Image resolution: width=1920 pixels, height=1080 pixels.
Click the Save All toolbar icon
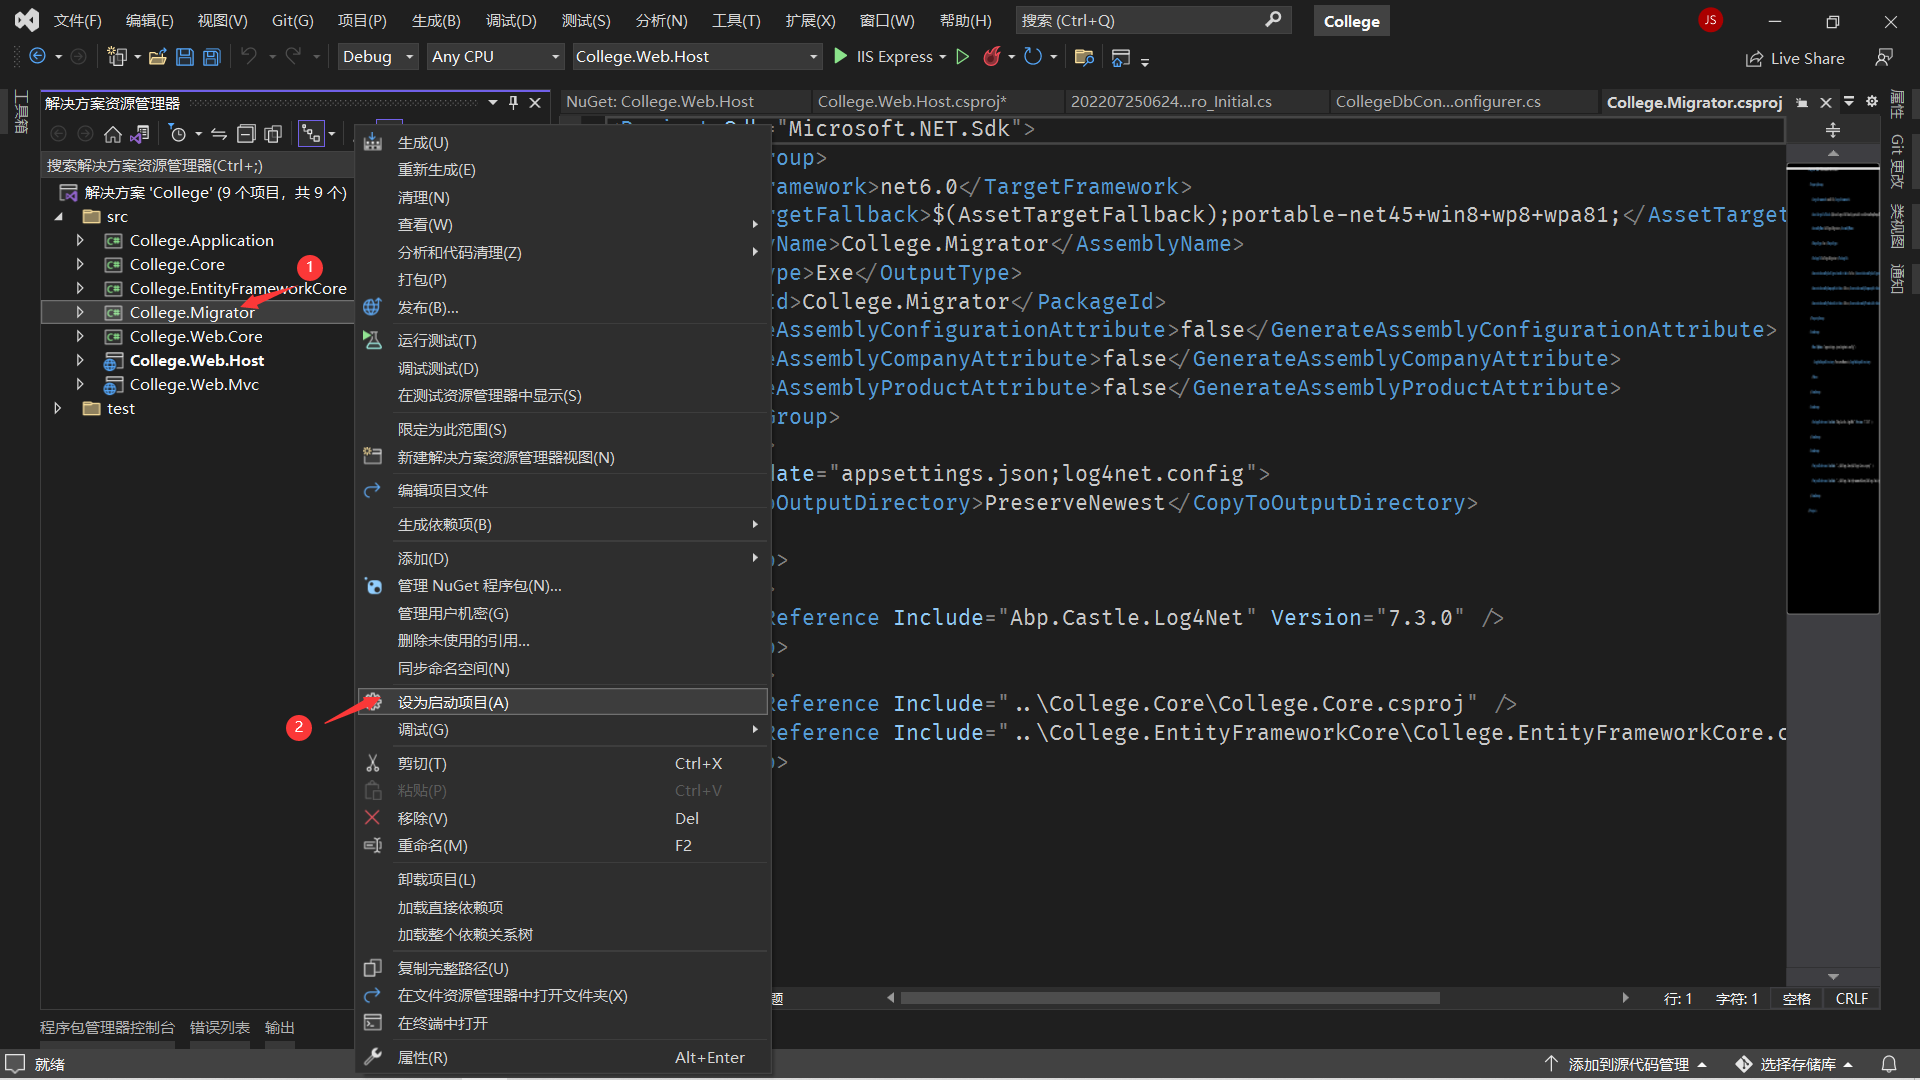tap(211, 57)
